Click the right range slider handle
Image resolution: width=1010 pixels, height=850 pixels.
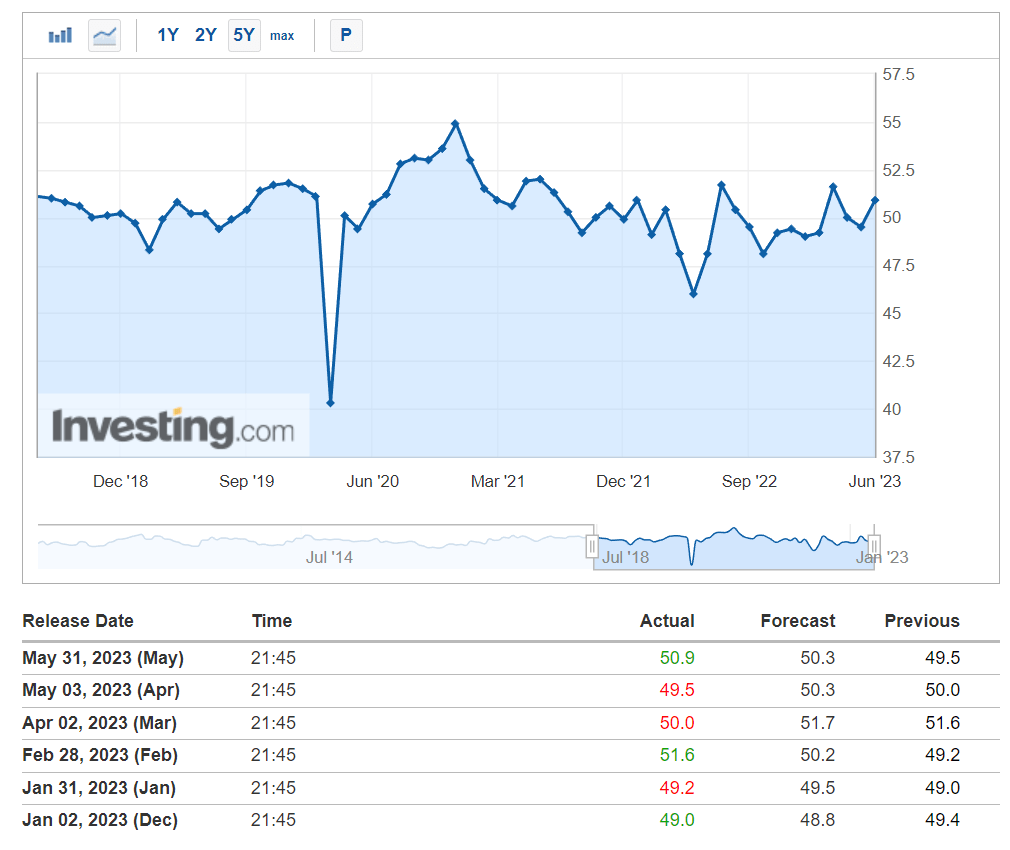click(x=874, y=547)
